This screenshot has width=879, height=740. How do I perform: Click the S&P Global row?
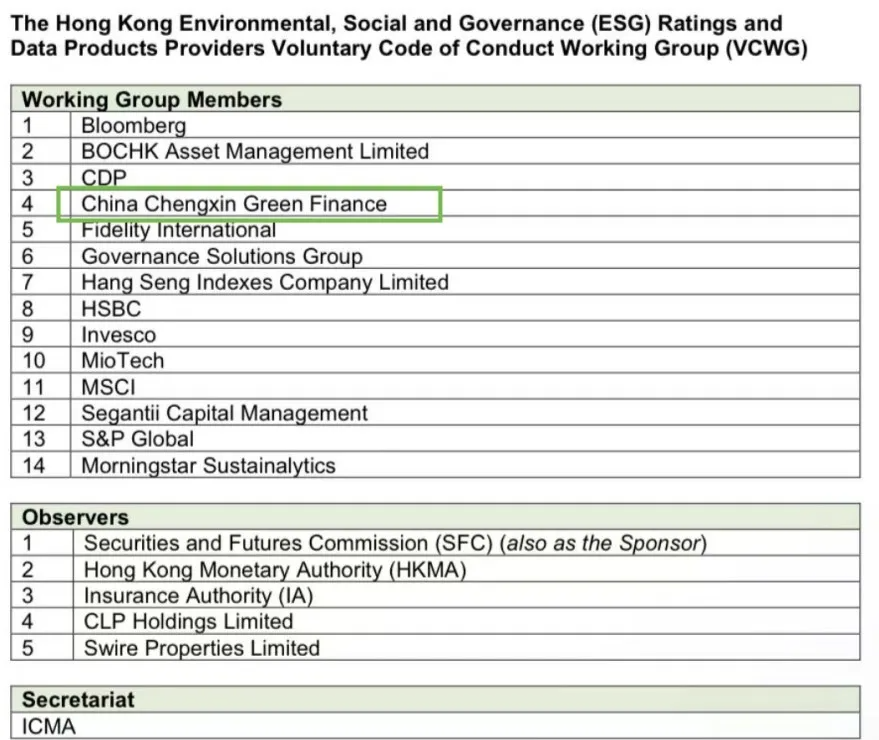tap(137, 439)
